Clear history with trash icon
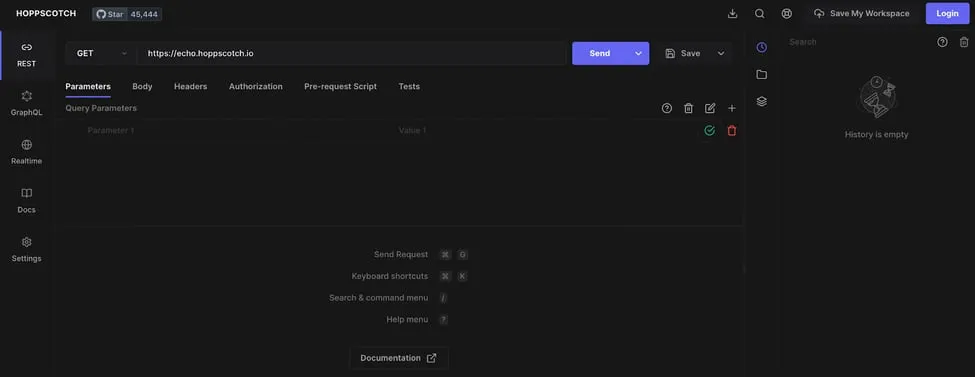The width and height of the screenshot is (975, 377). (x=964, y=42)
